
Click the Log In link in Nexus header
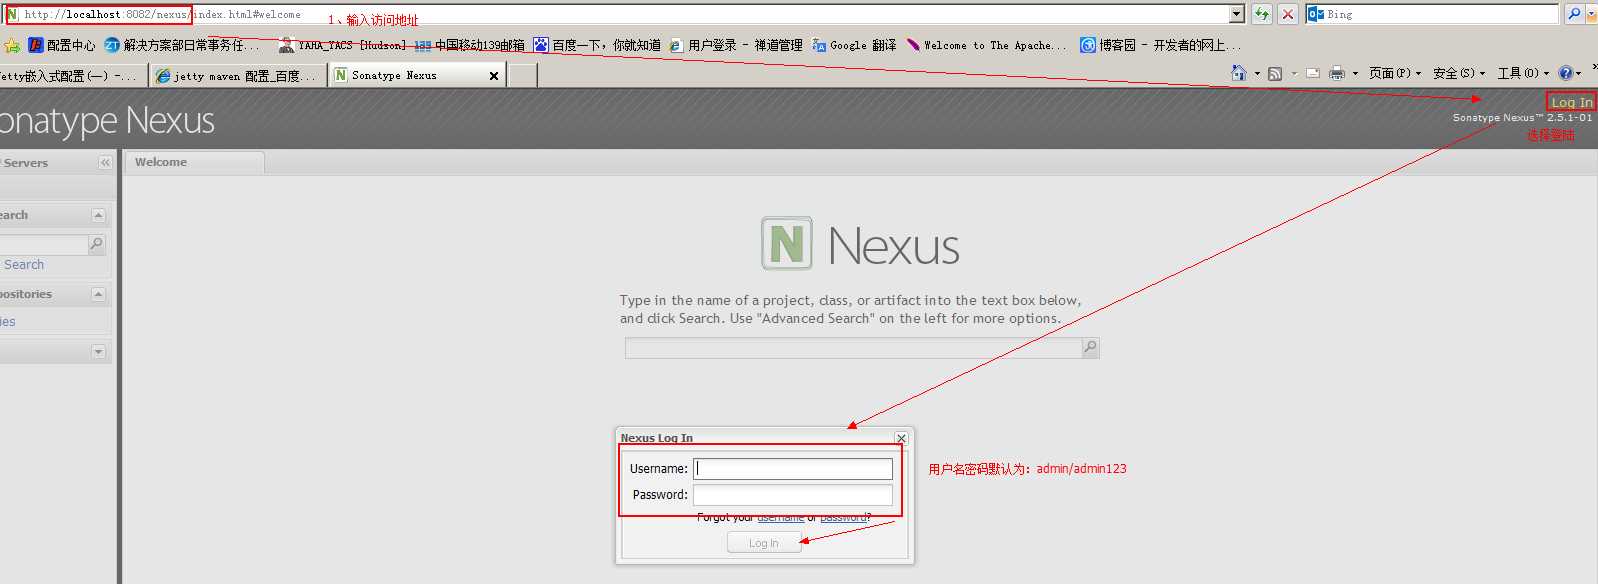(x=1571, y=102)
